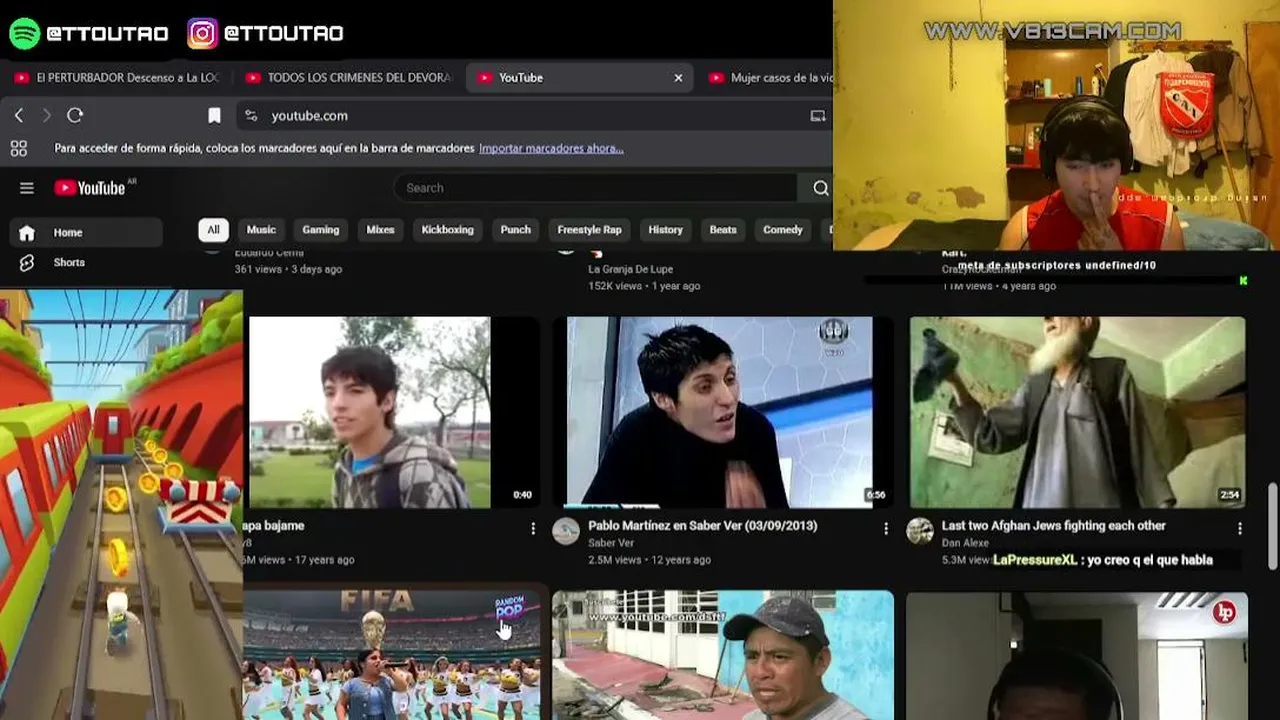Viewport: 1280px width, 720px height.
Task: Open options menu for 'apa bajame' video
Action: pyautogui.click(x=533, y=528)
